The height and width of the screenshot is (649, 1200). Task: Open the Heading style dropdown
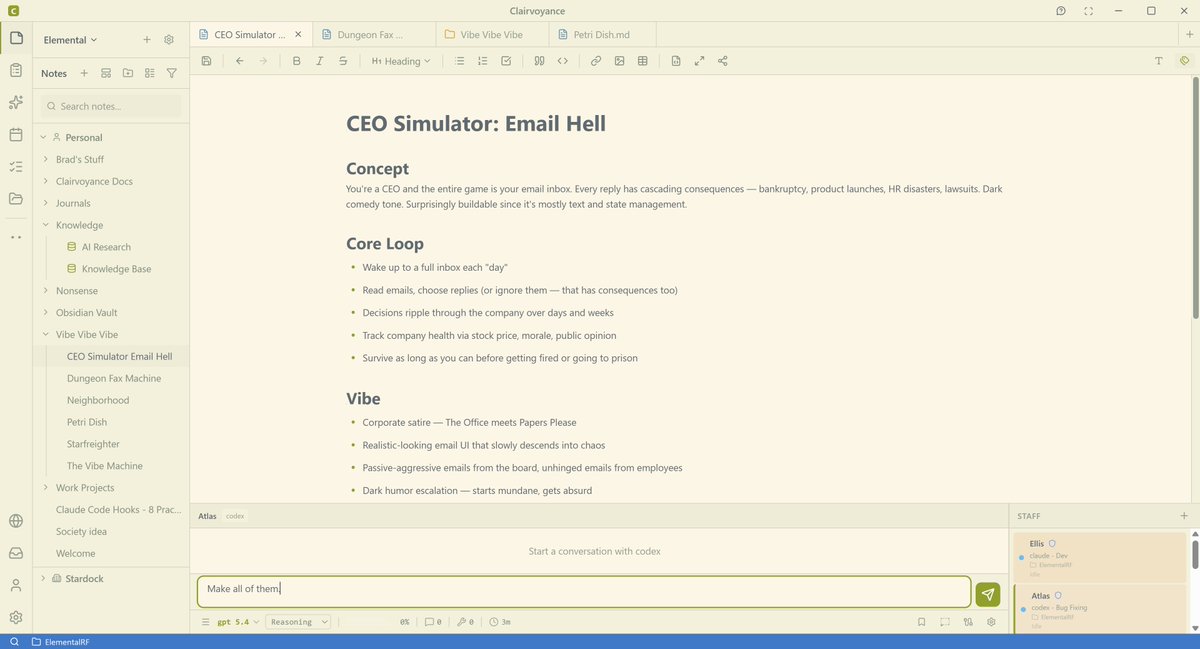(401, 61)
